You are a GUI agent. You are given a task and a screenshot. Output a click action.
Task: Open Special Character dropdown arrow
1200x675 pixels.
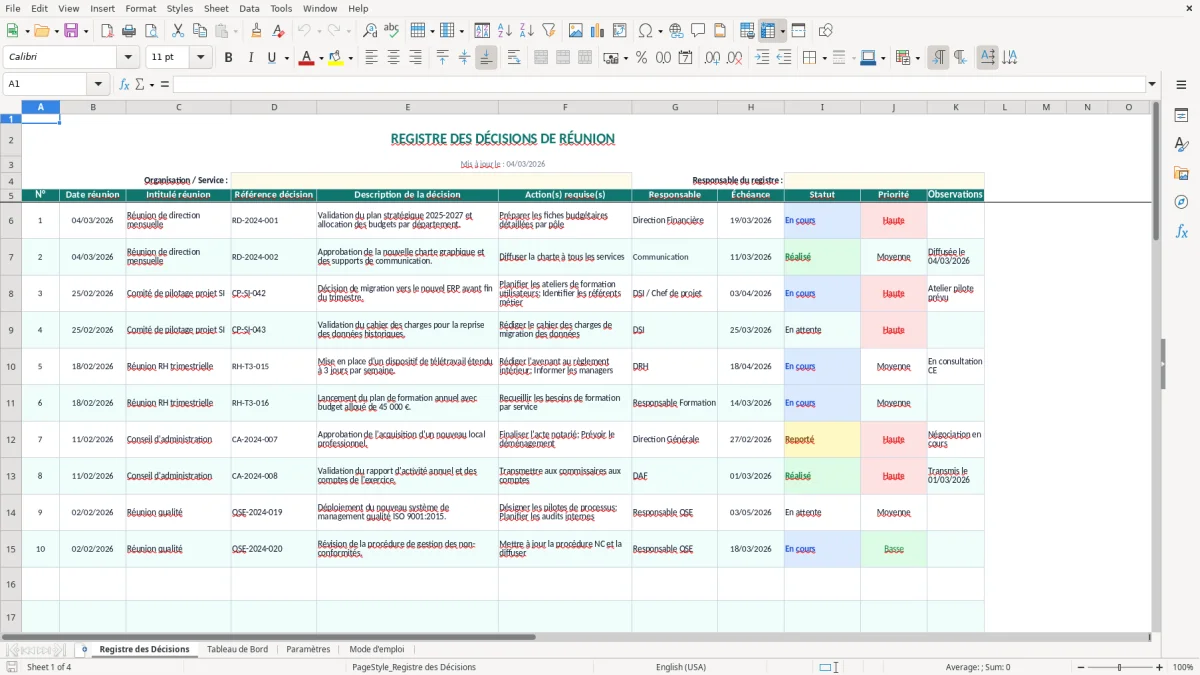point(660,31)
